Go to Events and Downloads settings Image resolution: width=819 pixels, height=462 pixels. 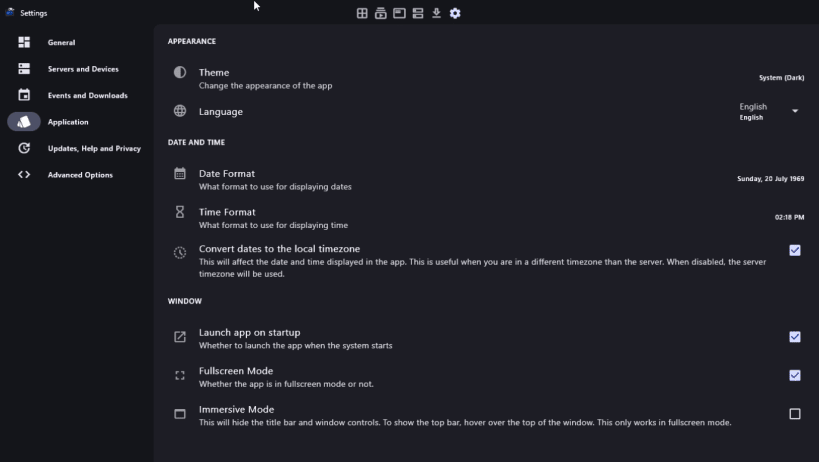[x=87, y=95]
